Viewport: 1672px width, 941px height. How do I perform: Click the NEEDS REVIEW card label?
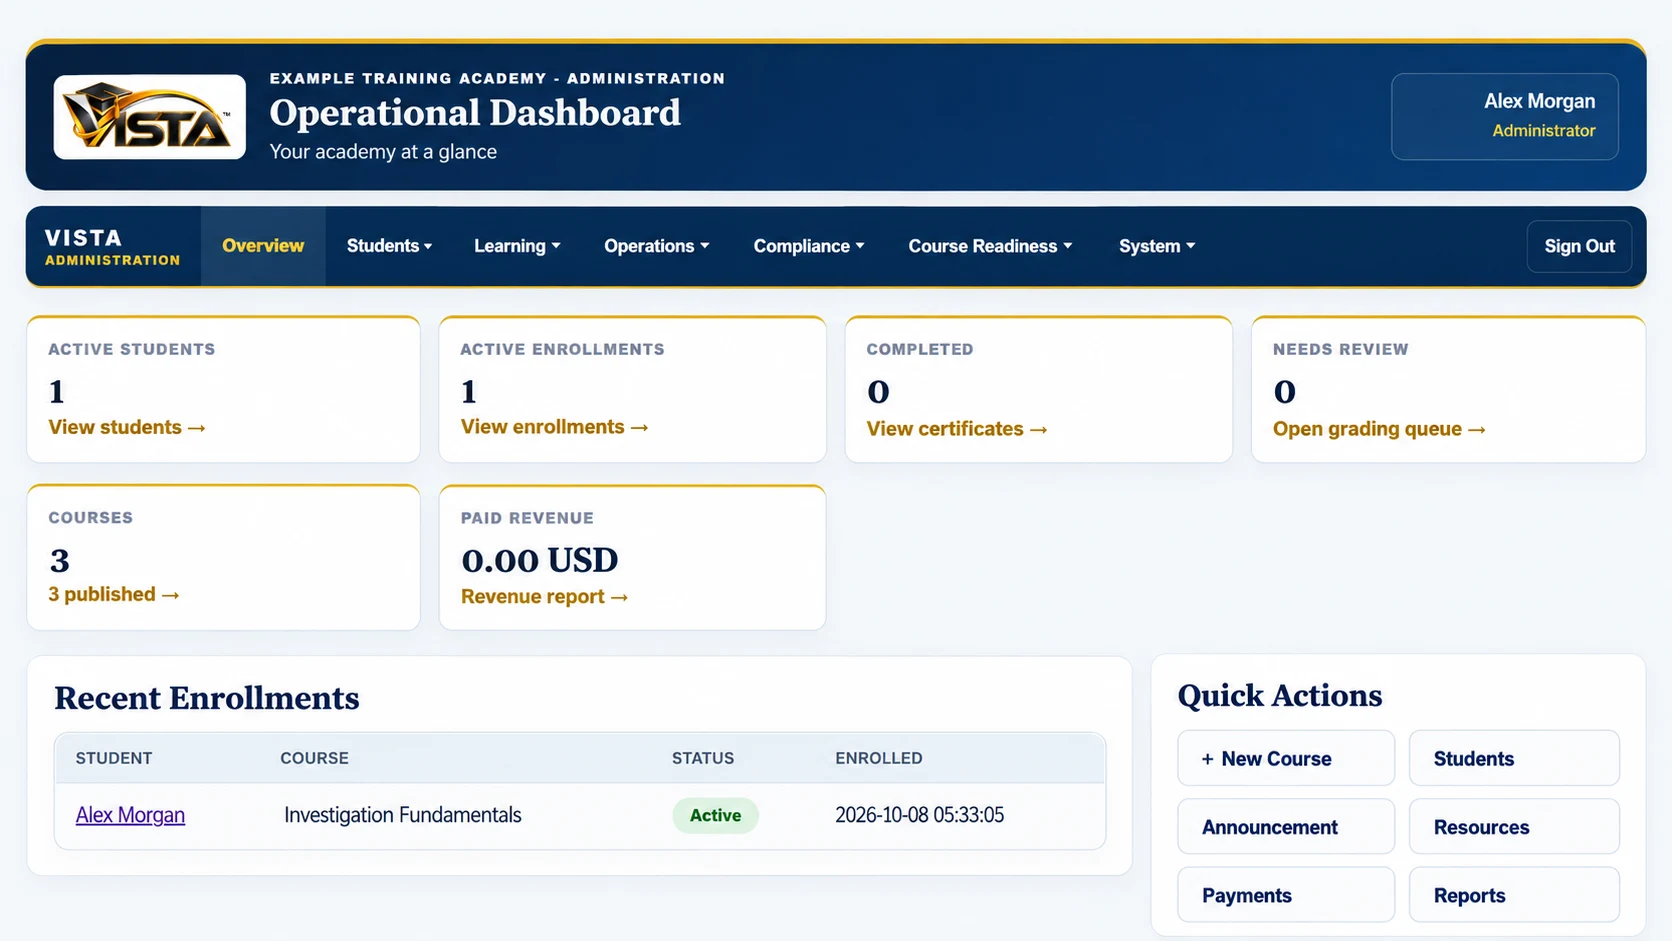[1340, 349]
